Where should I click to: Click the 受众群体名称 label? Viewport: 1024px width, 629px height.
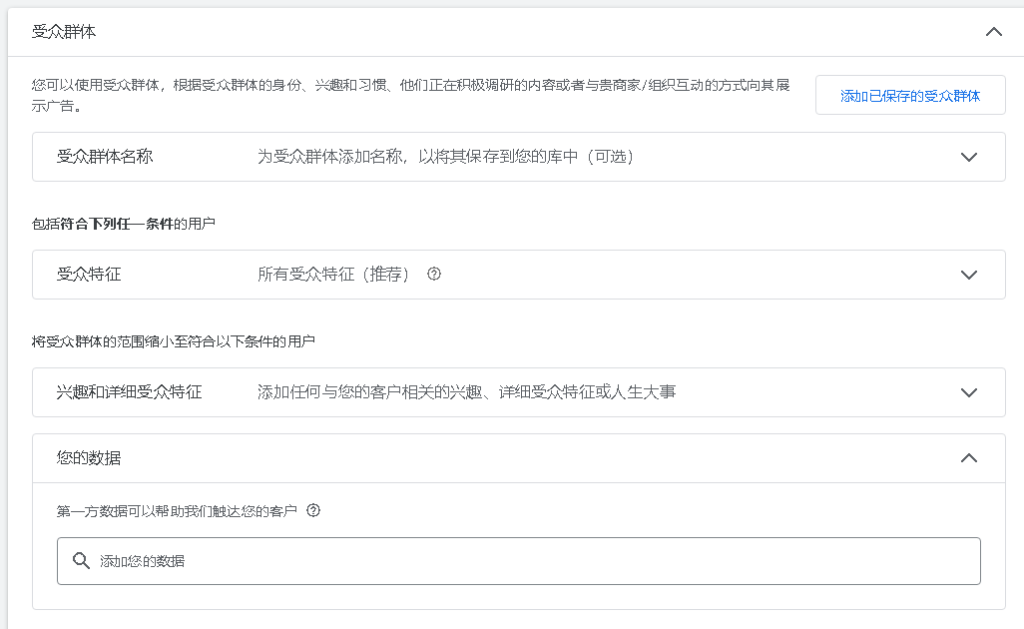pyautogui.click(x=105, y=157)
